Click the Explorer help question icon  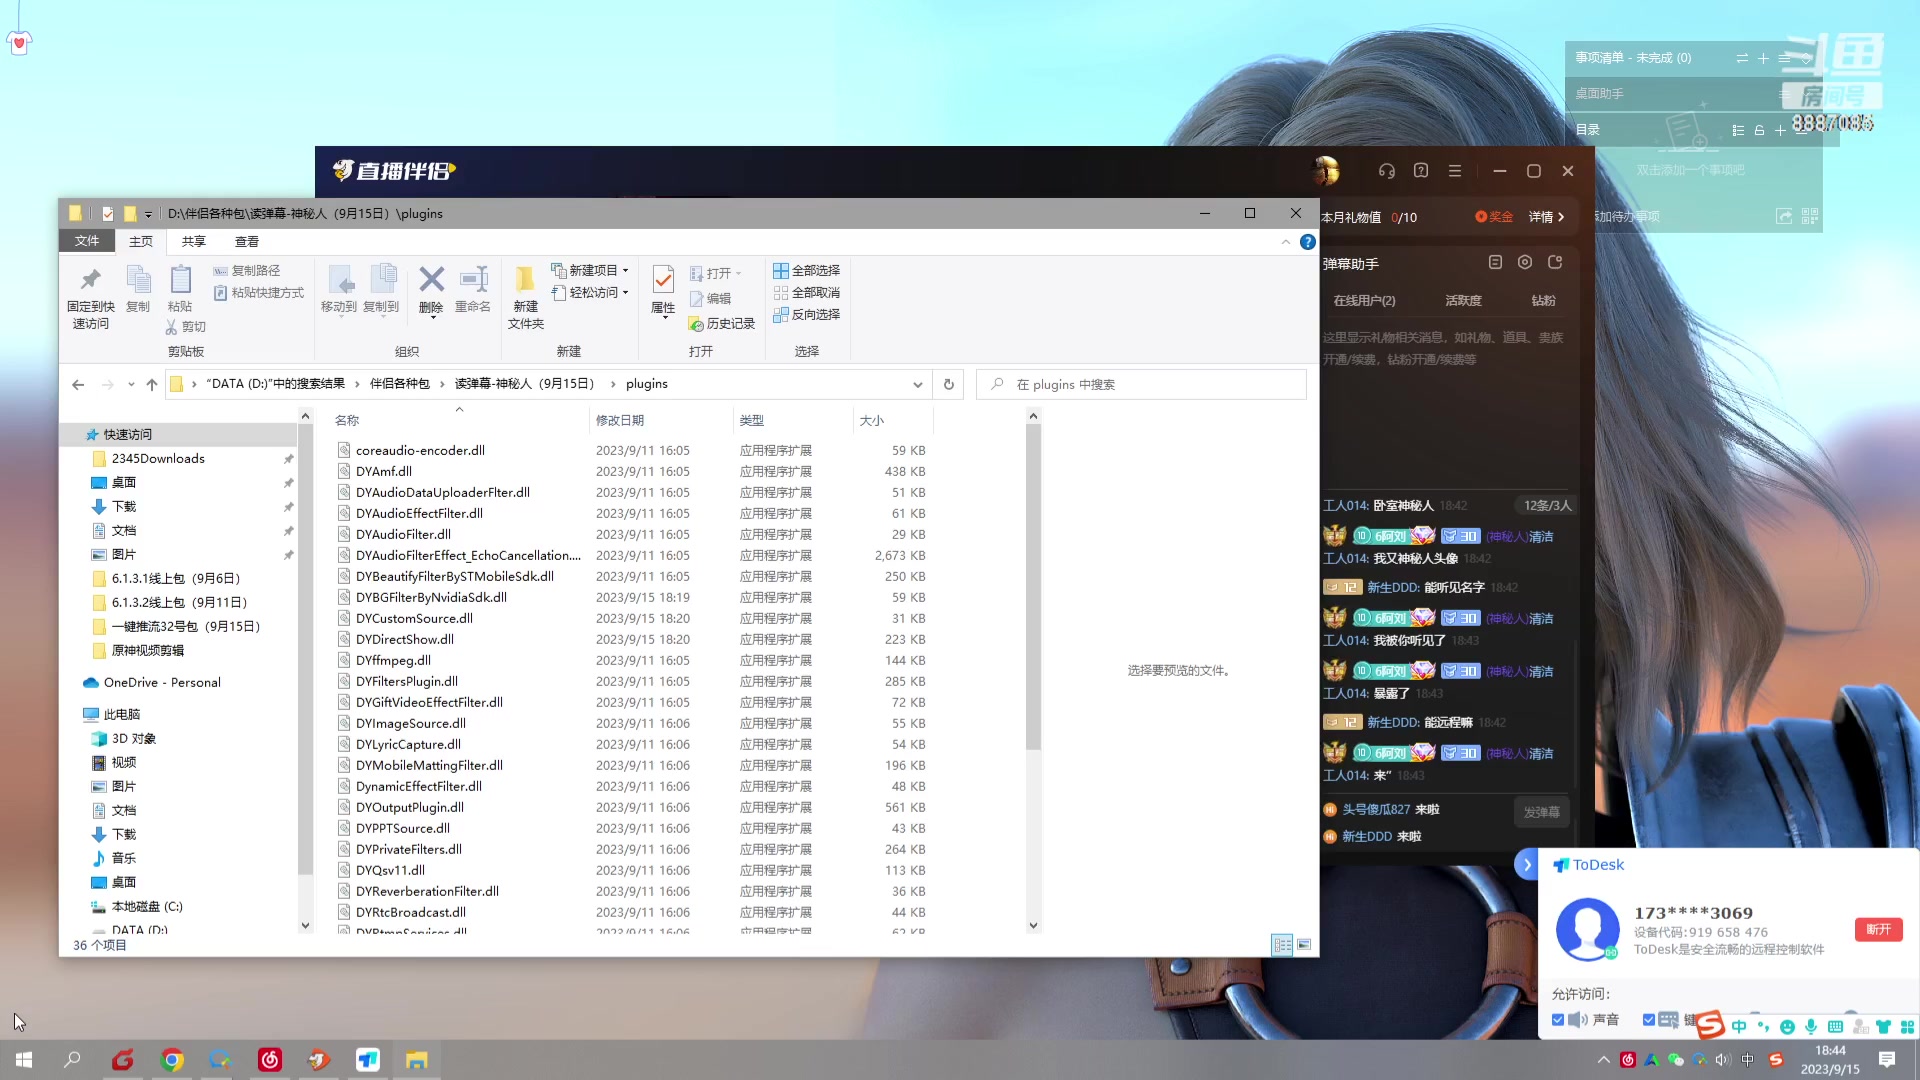pos(1307,242)
